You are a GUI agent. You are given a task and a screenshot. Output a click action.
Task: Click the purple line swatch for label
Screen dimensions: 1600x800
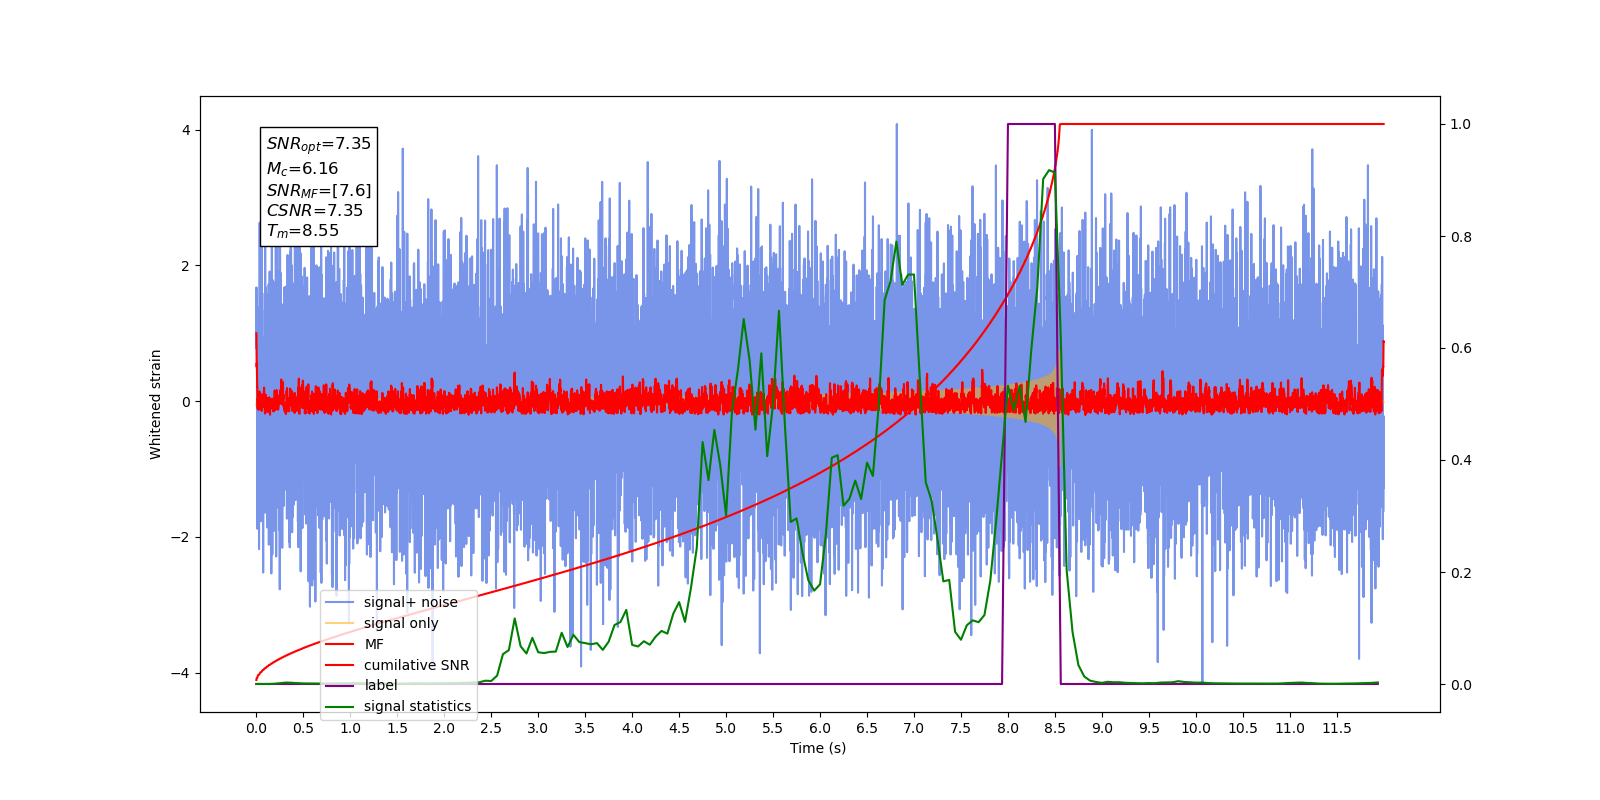point(340,685)
